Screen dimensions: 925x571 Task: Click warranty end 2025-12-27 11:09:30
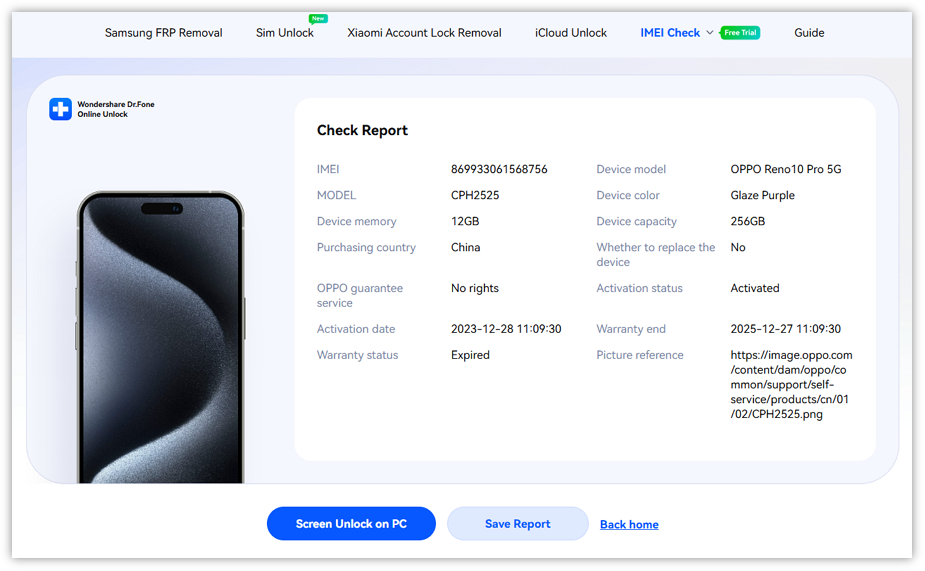point(786,329)
